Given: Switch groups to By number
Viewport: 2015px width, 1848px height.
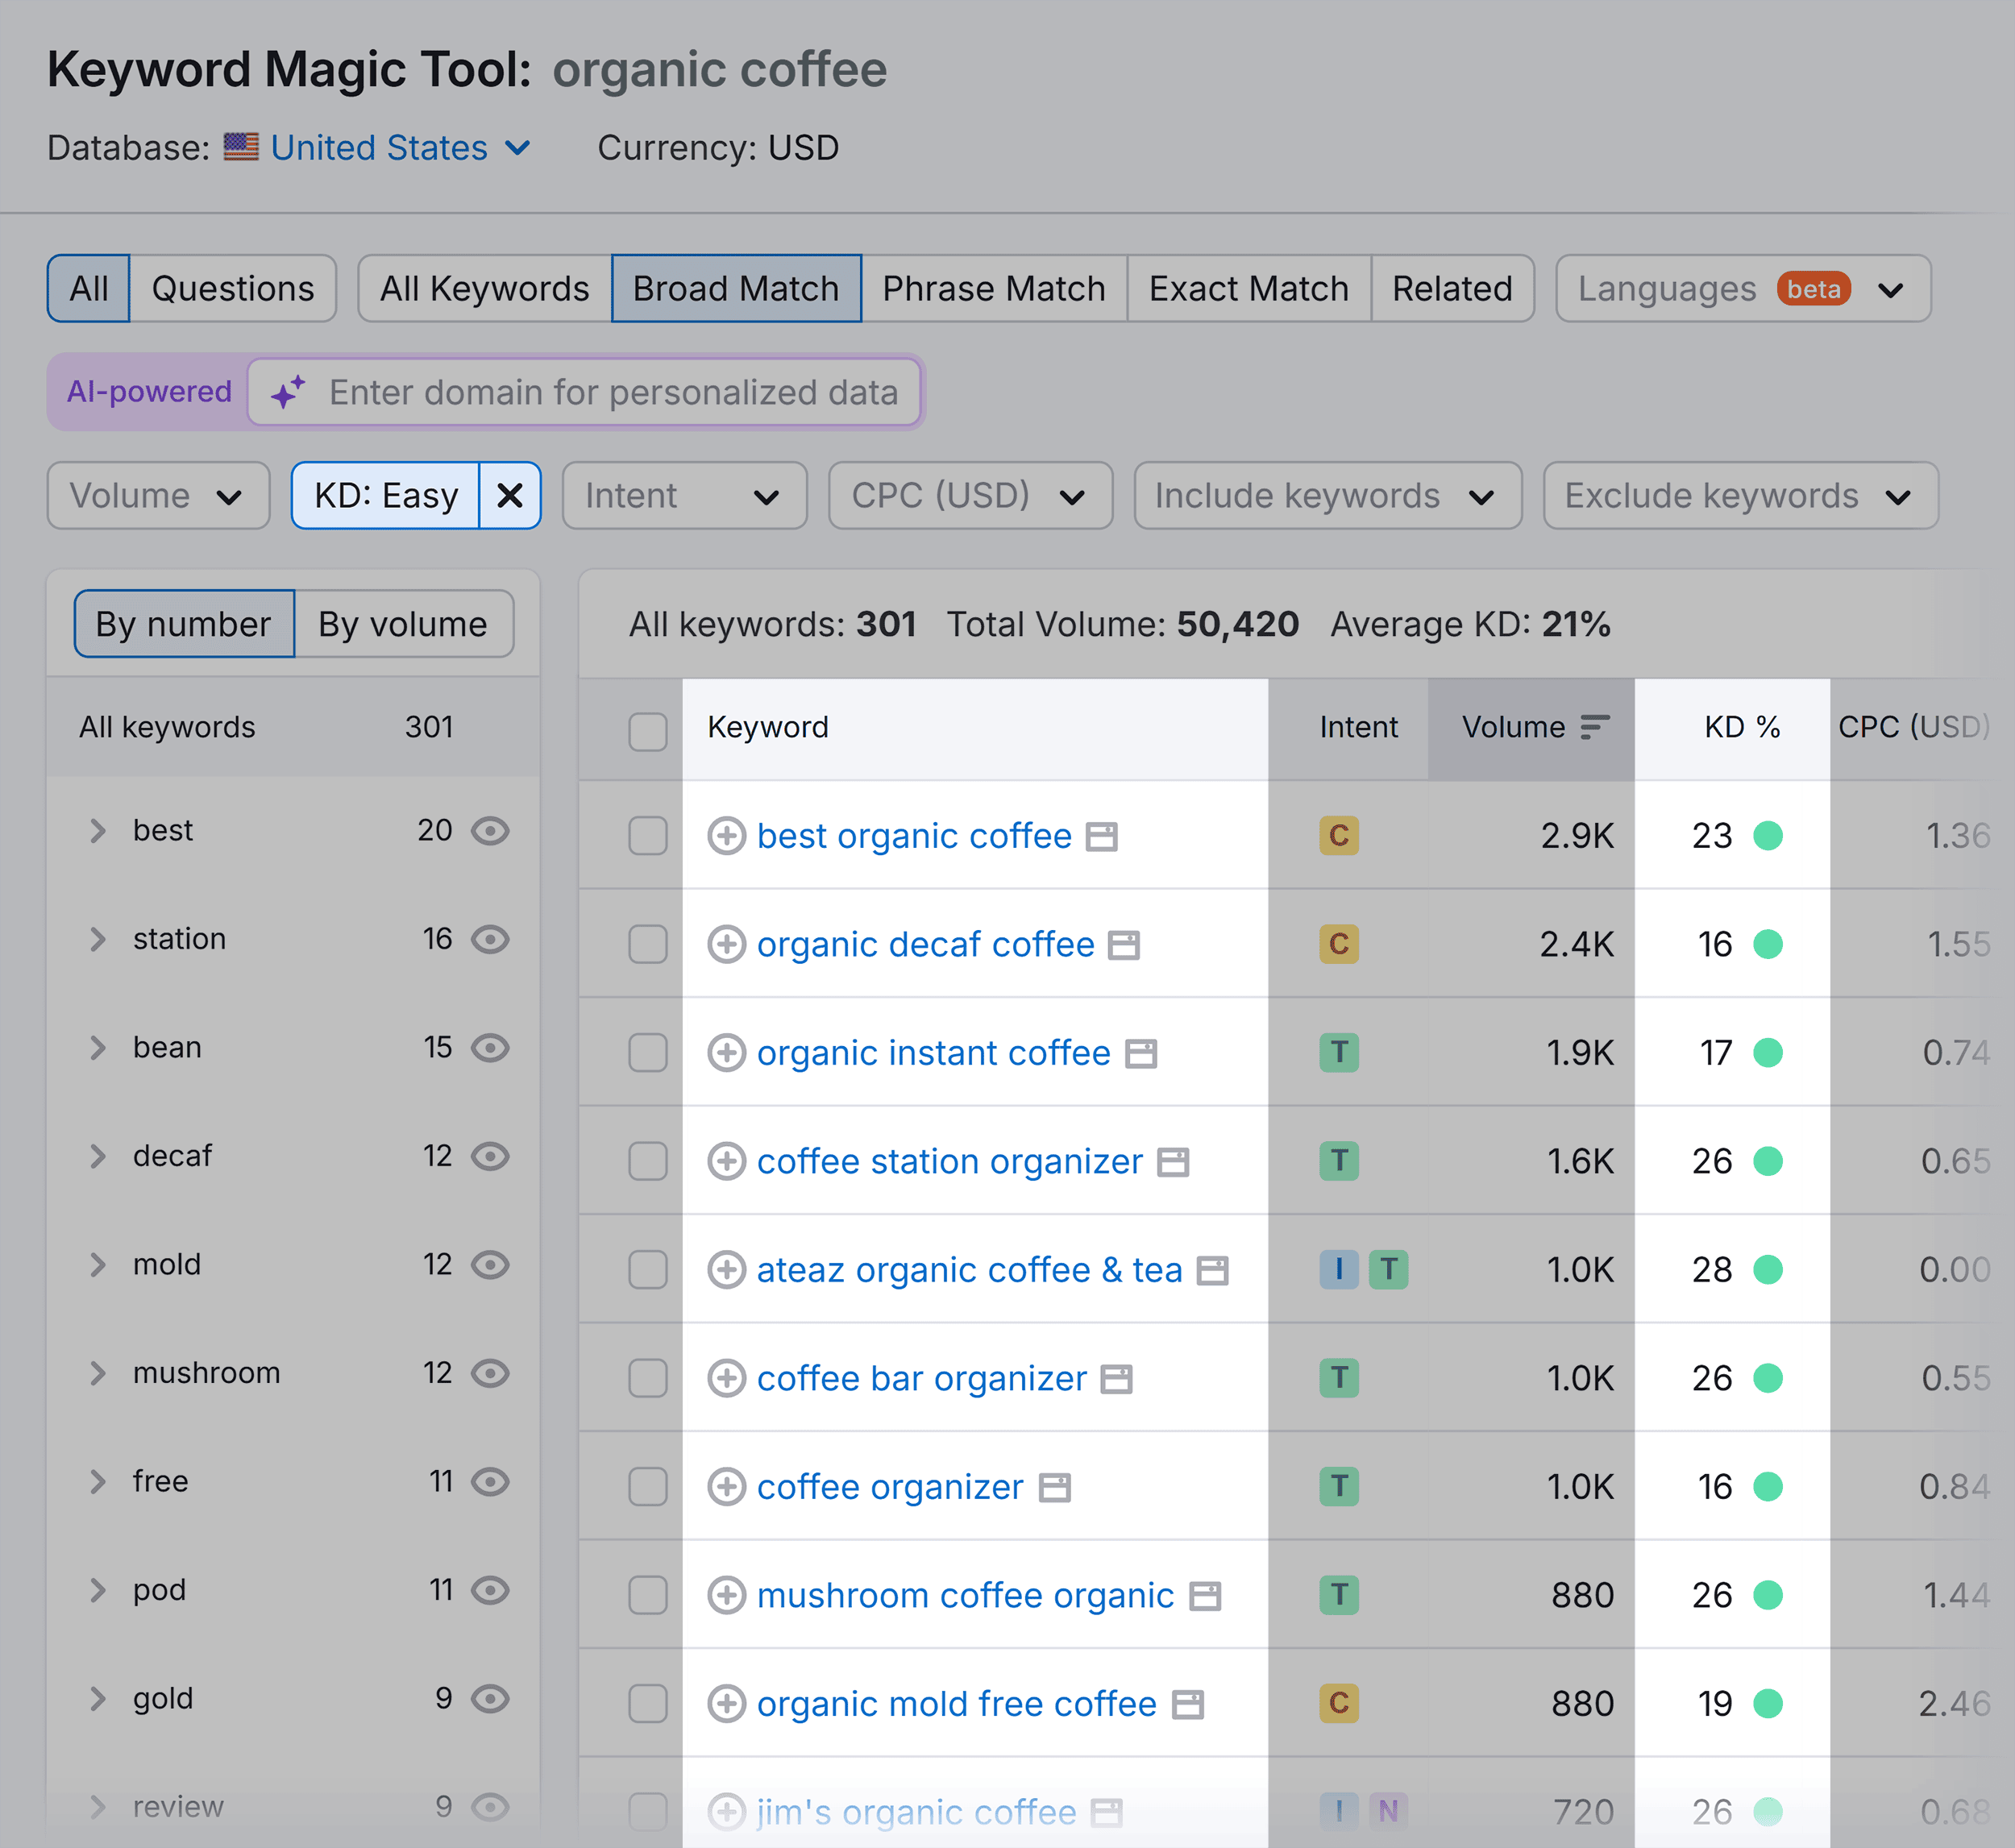Looking at the screenshot, I should pyautogui.click(x=184, y=624).
